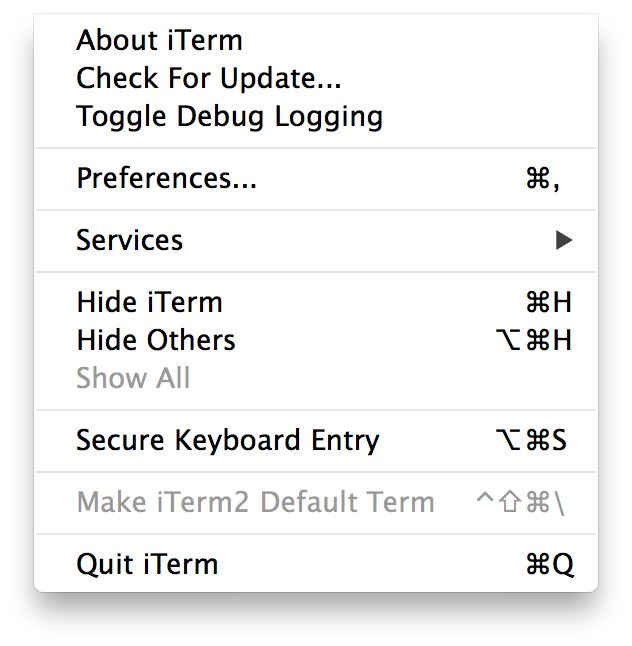Toggle Debug Logging in the menu

pyautogui.click(x=229, y=116)
